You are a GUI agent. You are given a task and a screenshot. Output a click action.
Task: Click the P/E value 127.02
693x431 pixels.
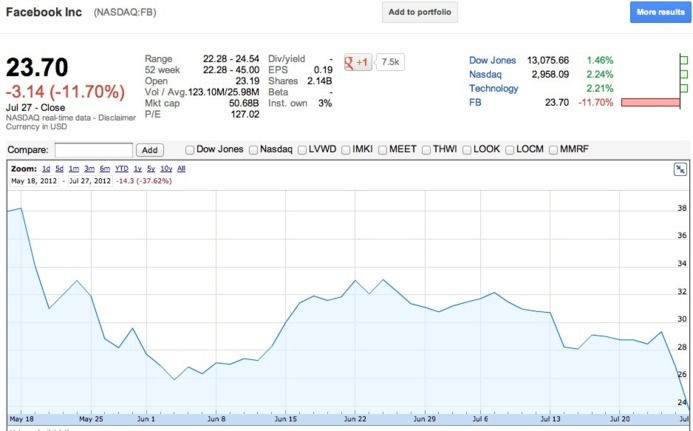click(245, 114)
